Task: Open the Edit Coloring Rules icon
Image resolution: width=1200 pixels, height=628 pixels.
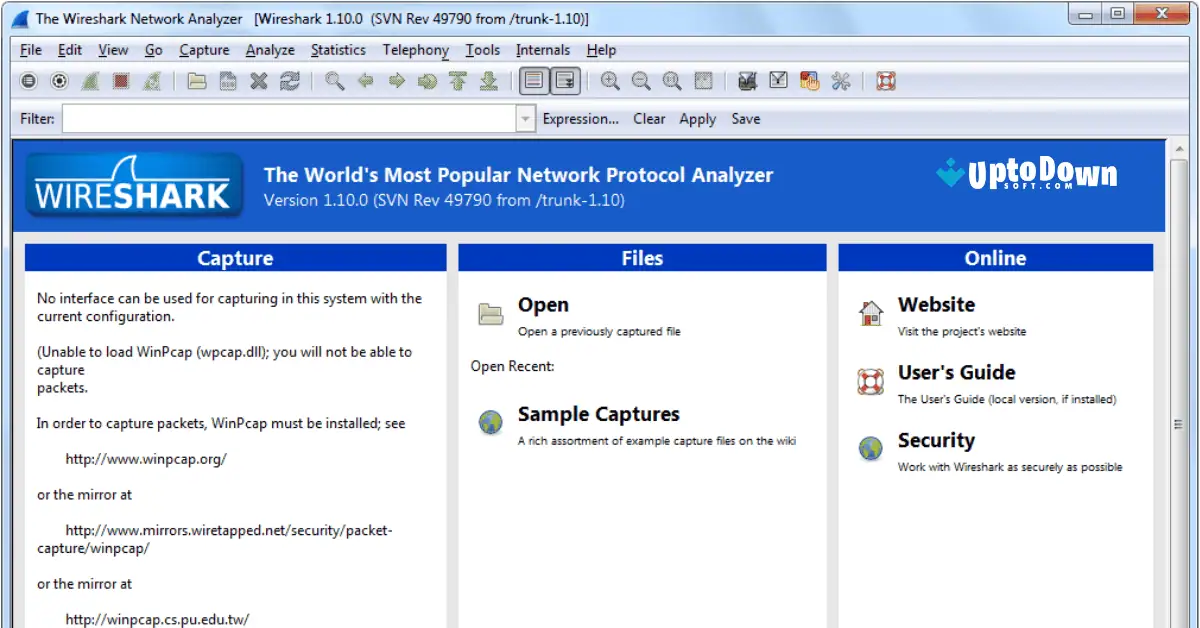Action: point(809,81)
